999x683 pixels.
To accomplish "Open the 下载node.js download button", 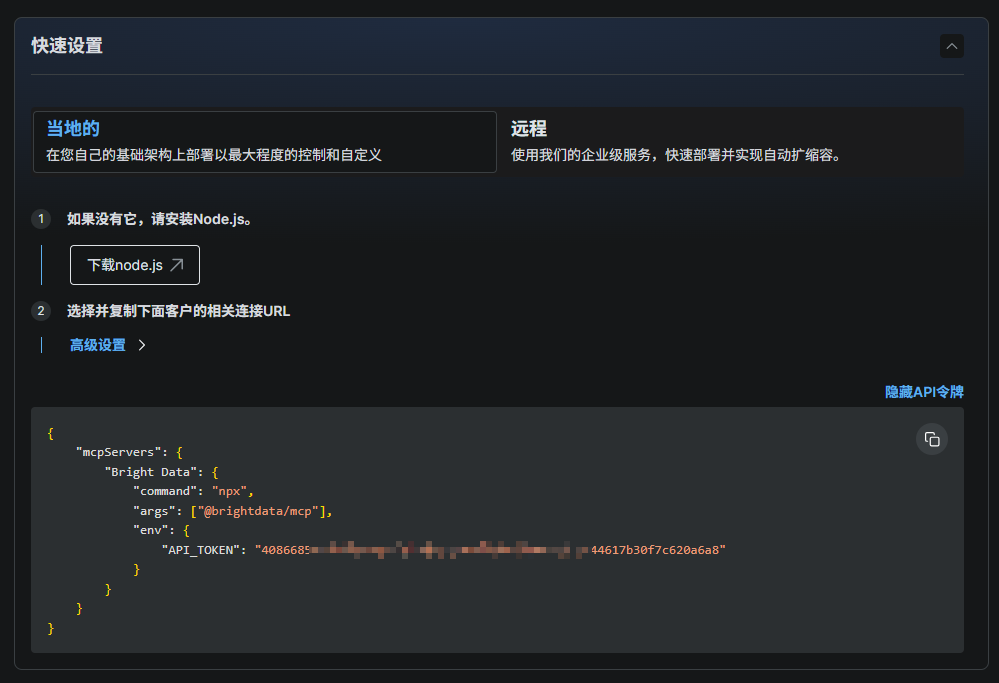I will coord(134,265).
